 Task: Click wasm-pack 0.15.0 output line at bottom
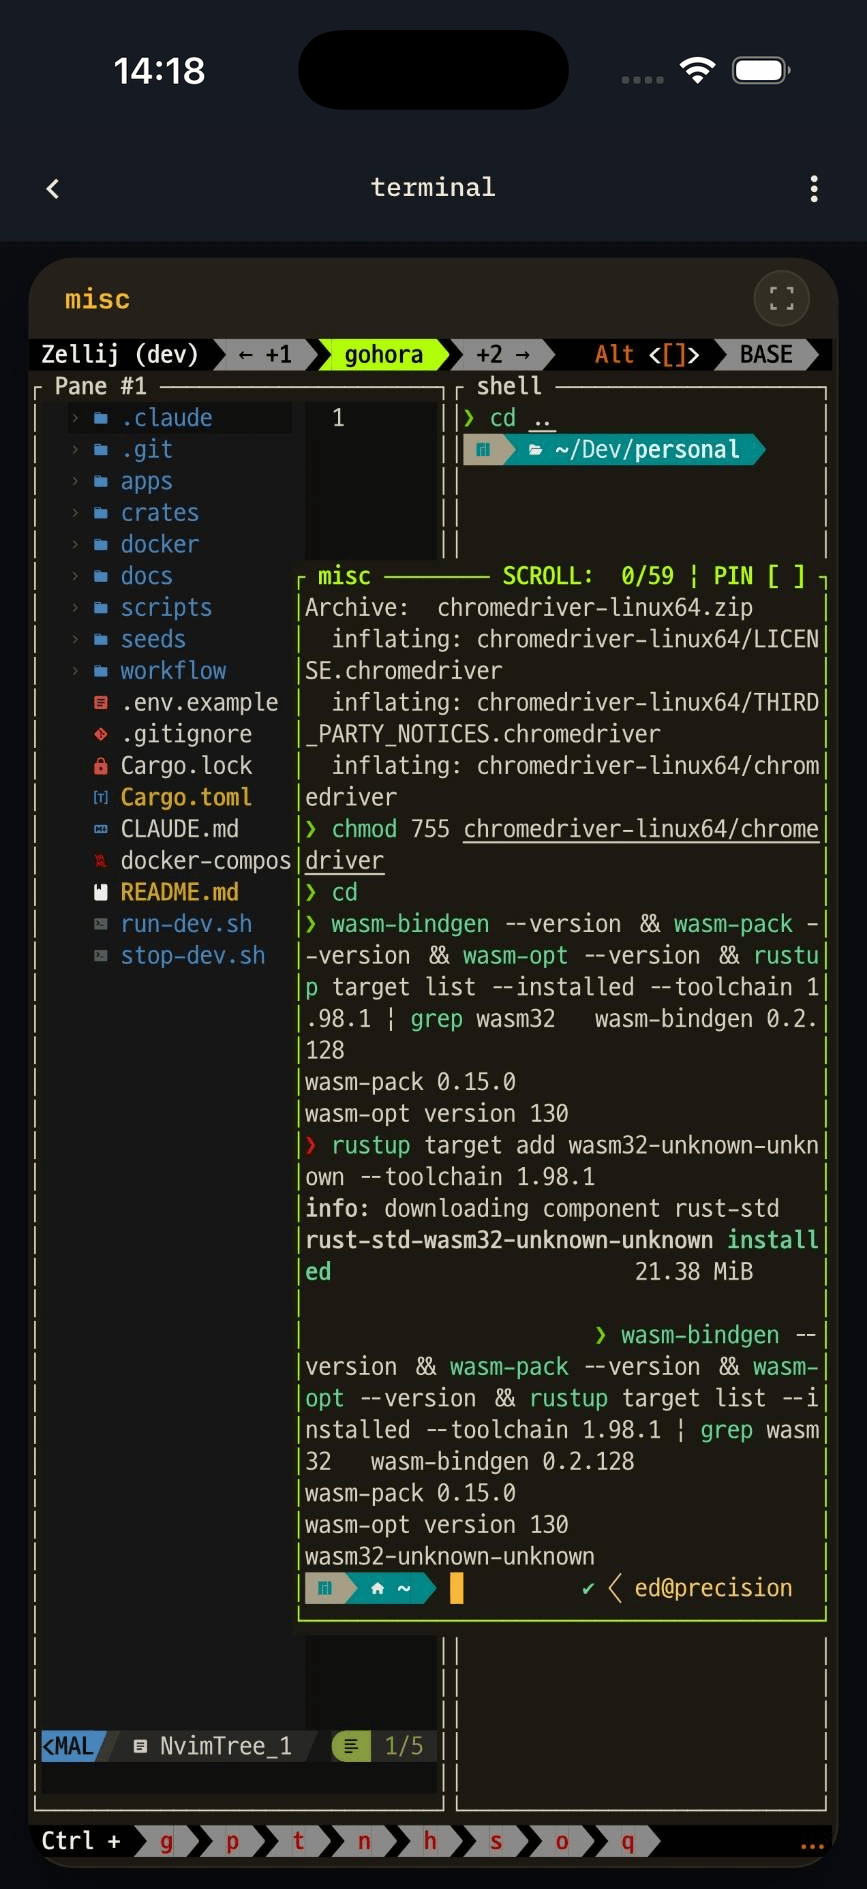pyautogui.click(x=410, y=1493)
